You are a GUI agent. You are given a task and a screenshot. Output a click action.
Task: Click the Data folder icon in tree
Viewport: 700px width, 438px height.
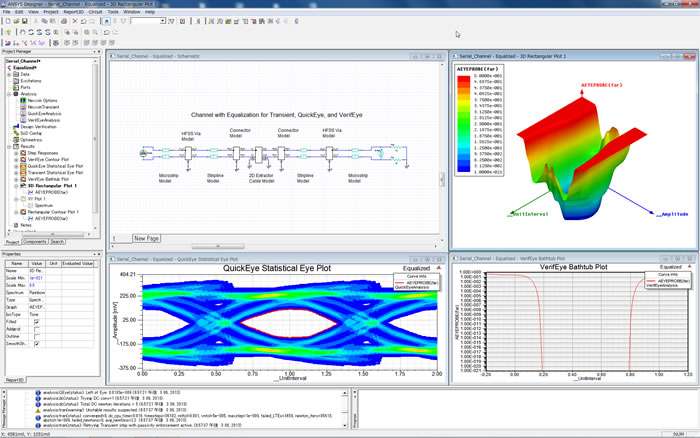click(x=16, y=75)
